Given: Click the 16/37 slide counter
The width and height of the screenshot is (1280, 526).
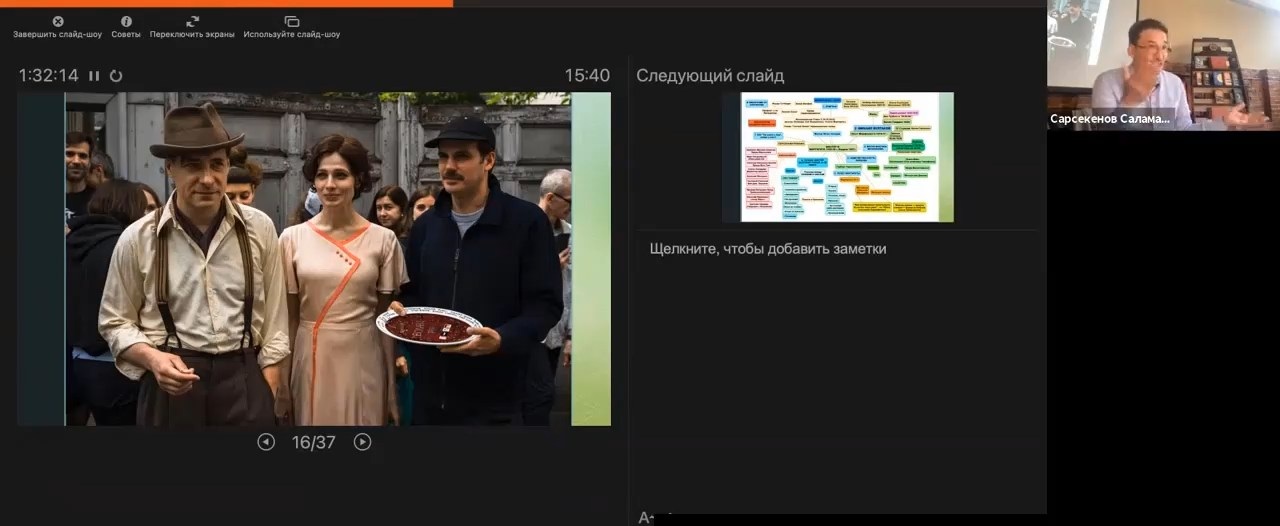Looking at the screenshot, I should tap(313, 442).
